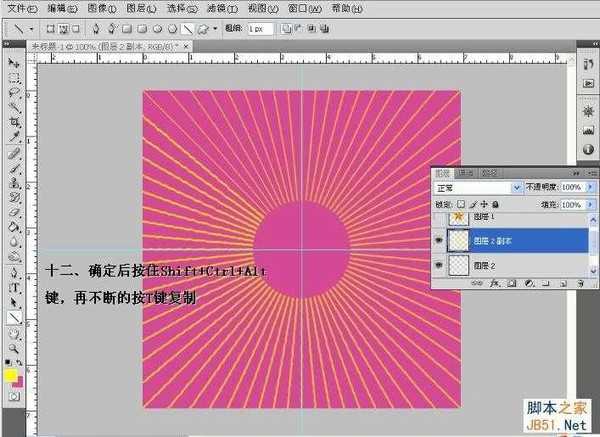Viewport: 600px width, 437px height.
Task: Choose Polygon shape in options bar
Action: click(172, 29)
